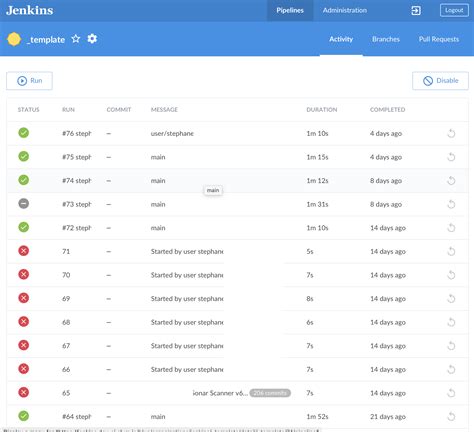Click the 21 days ago completed cell
This screenshot has height=432, width=474.
[388, 417]
